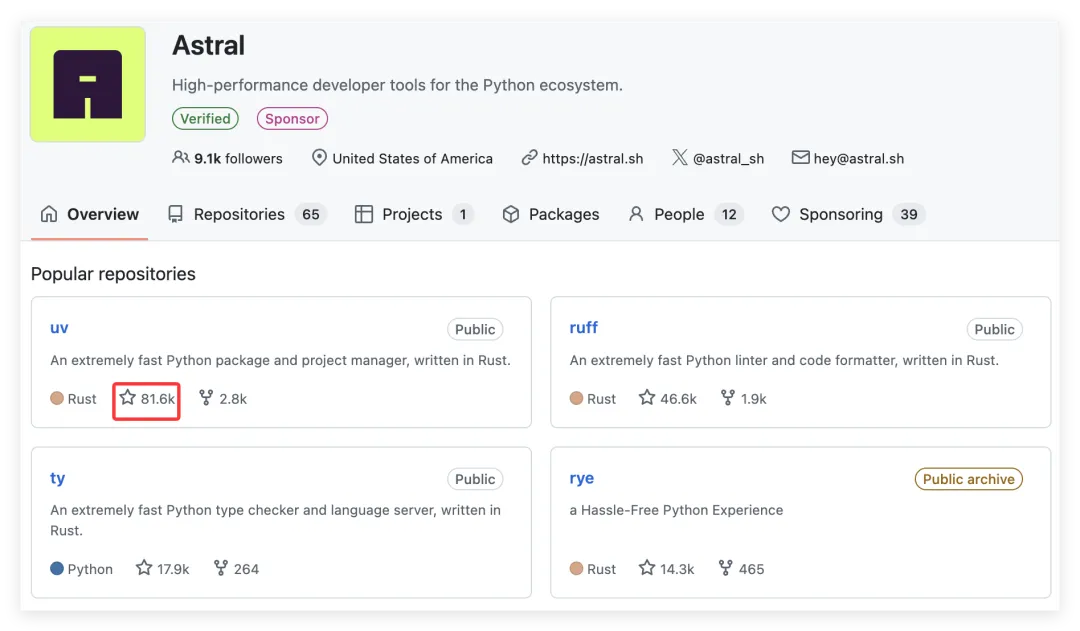Open the Sponsoring tab

[x=841, y=214]
